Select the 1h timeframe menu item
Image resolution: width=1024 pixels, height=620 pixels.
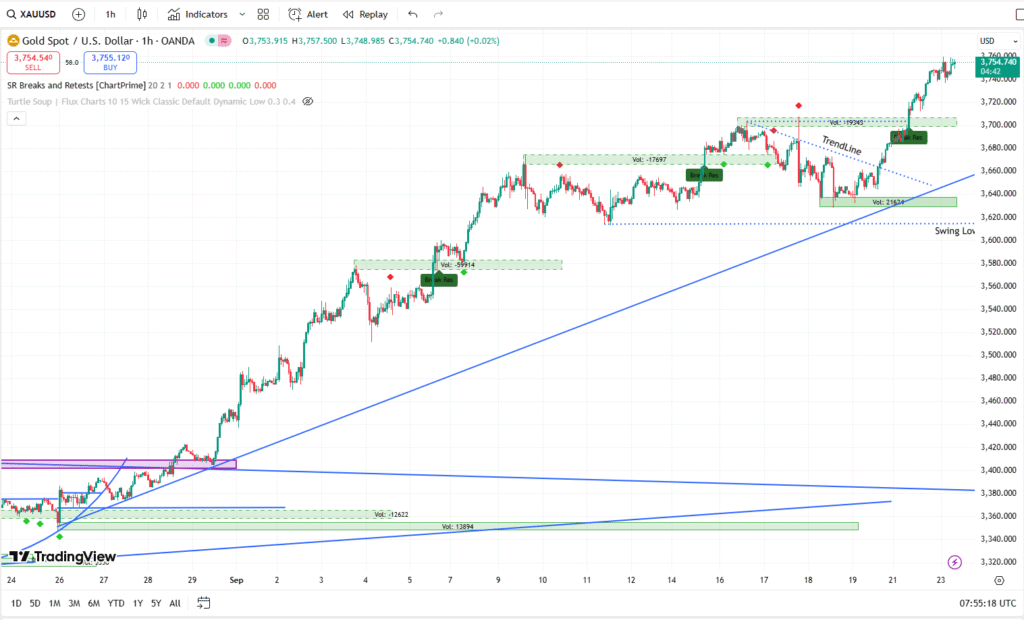[x=110, y=14]
